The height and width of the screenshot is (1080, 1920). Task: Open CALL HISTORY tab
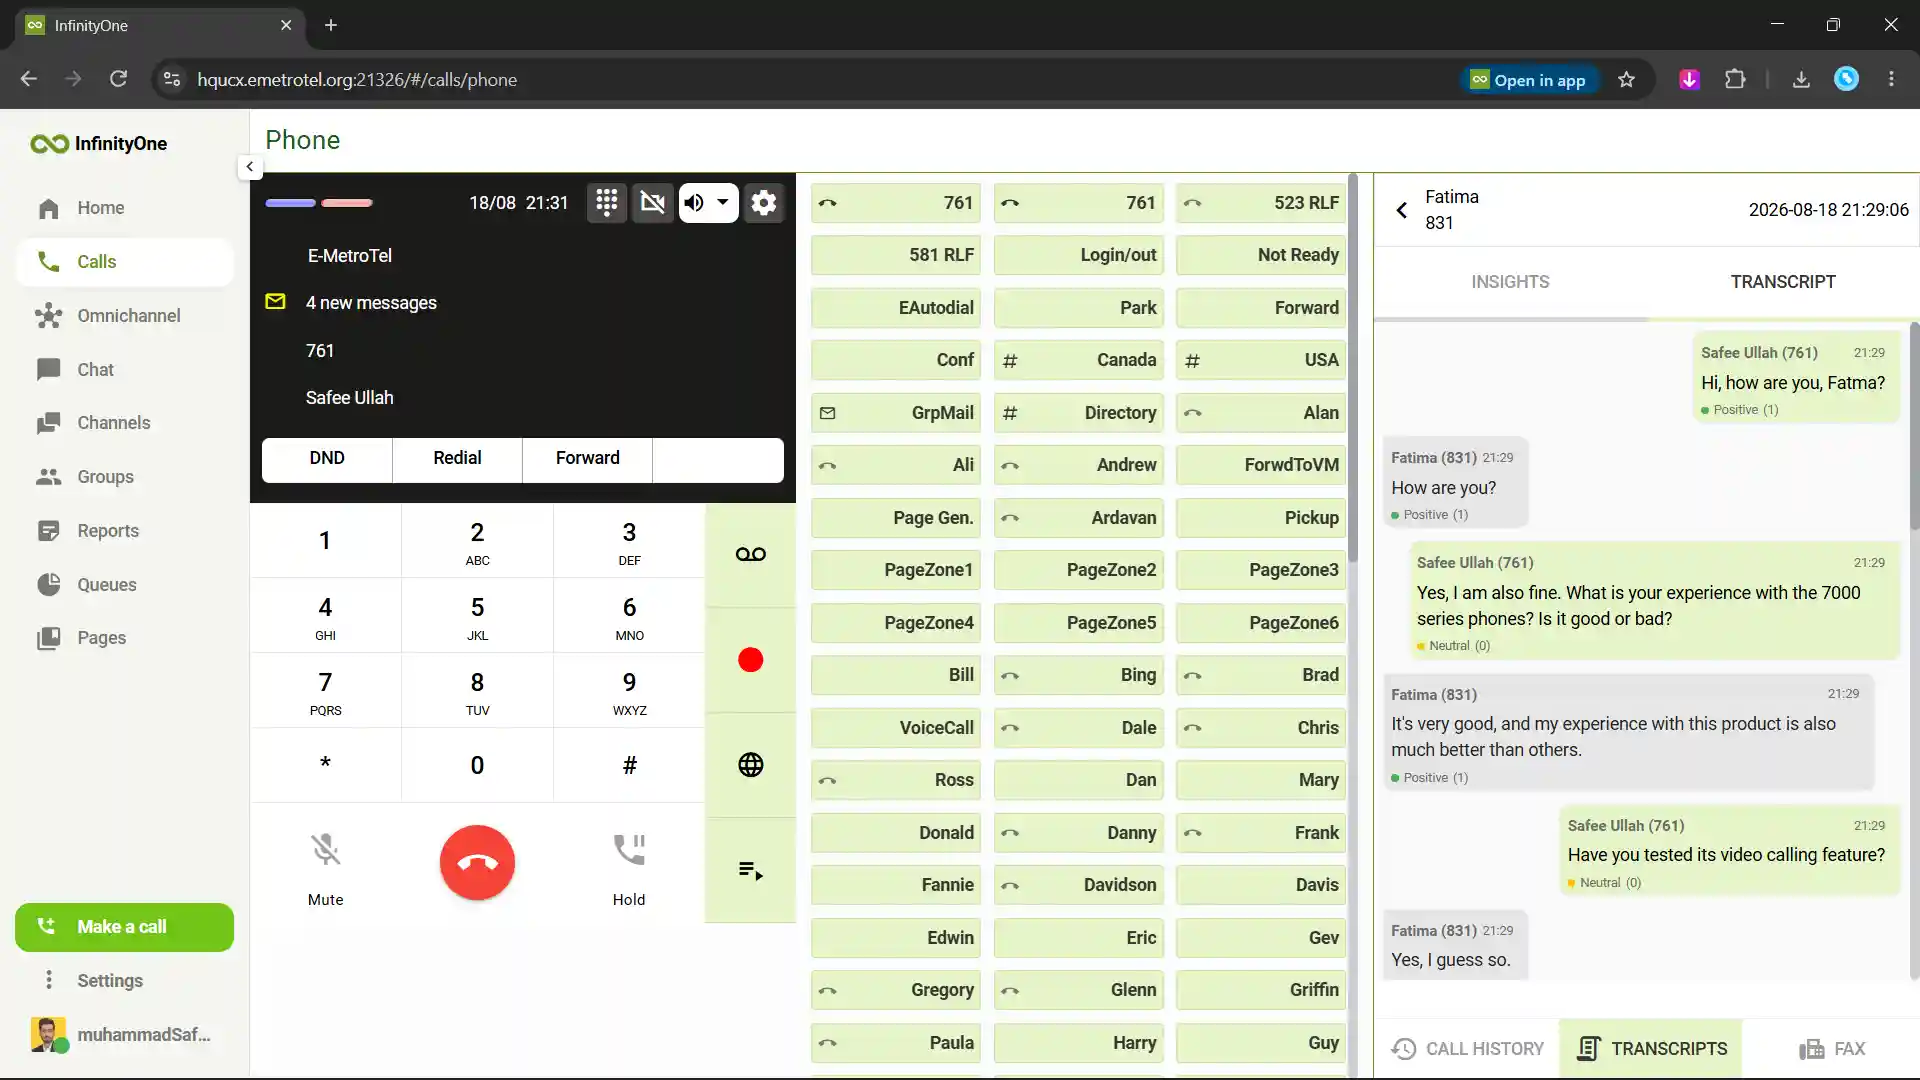click(1467, 1049)
